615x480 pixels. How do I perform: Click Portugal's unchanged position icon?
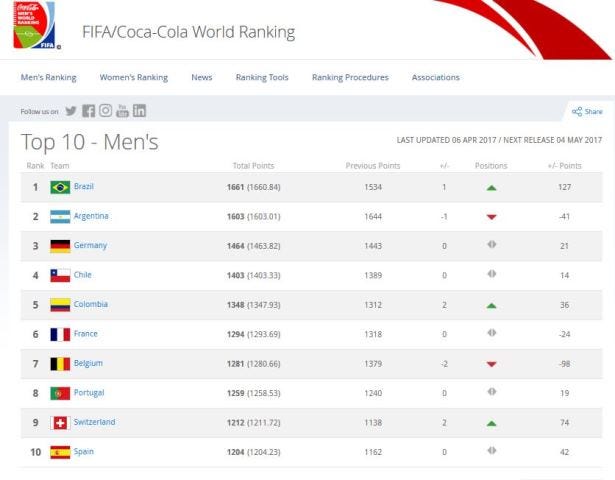(x=491, y=391)
